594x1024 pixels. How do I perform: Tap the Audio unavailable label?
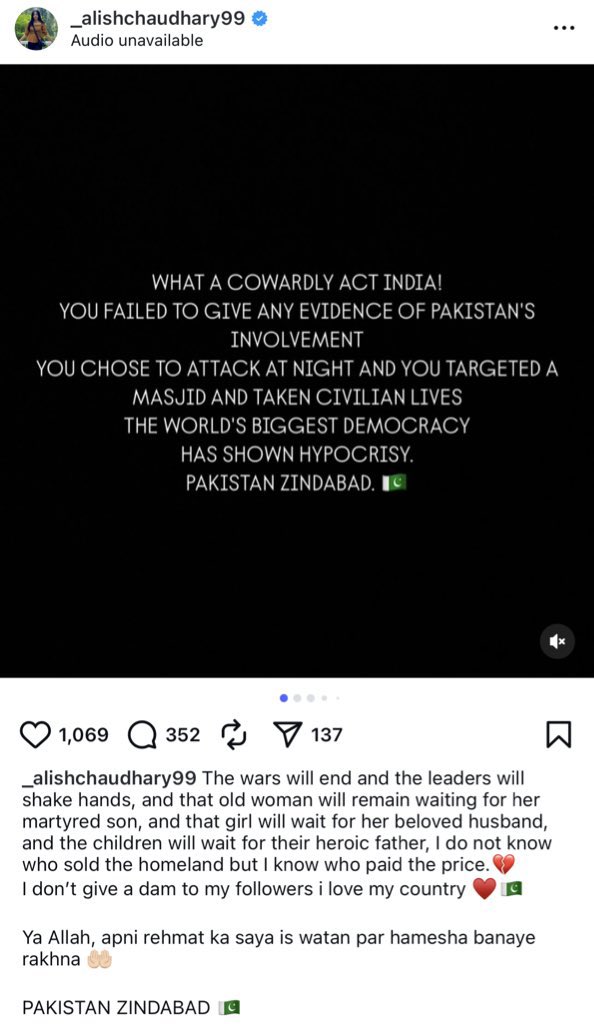coord(136,40)
